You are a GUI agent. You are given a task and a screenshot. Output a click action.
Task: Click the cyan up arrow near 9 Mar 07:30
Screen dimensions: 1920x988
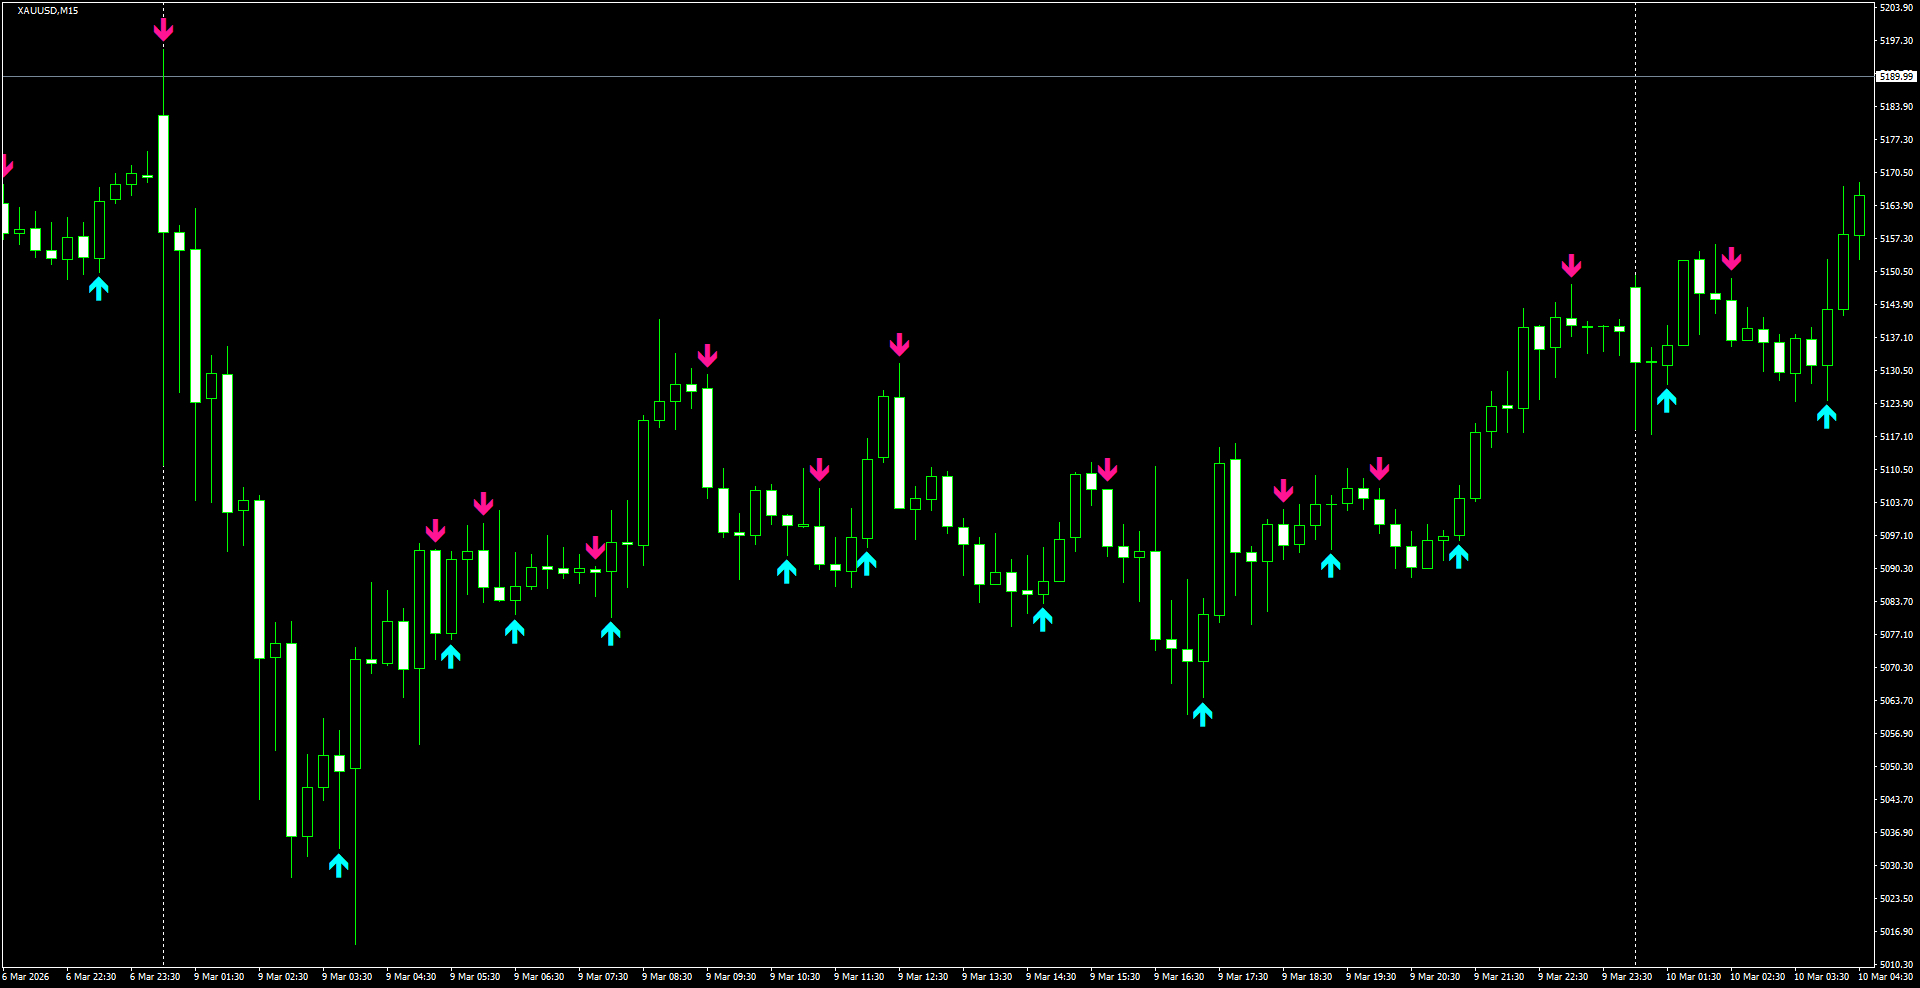coord(609,631)
